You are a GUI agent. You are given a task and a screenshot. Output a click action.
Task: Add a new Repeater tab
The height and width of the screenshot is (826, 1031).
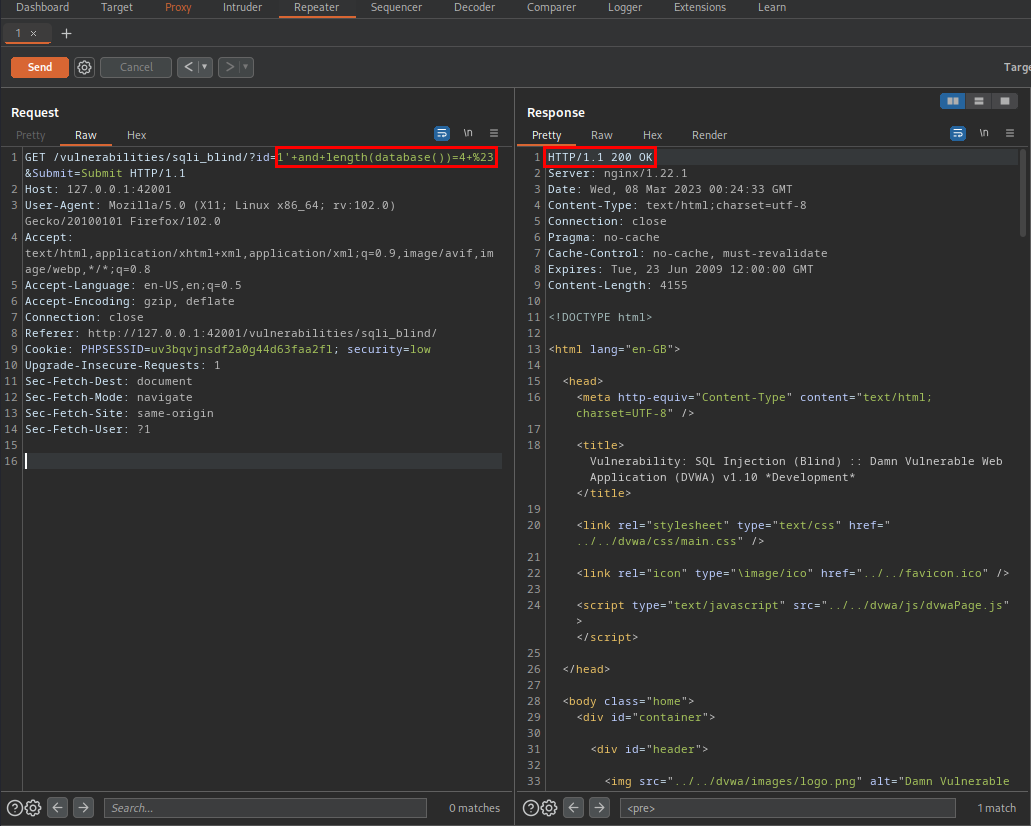click(x=66, y=34)
